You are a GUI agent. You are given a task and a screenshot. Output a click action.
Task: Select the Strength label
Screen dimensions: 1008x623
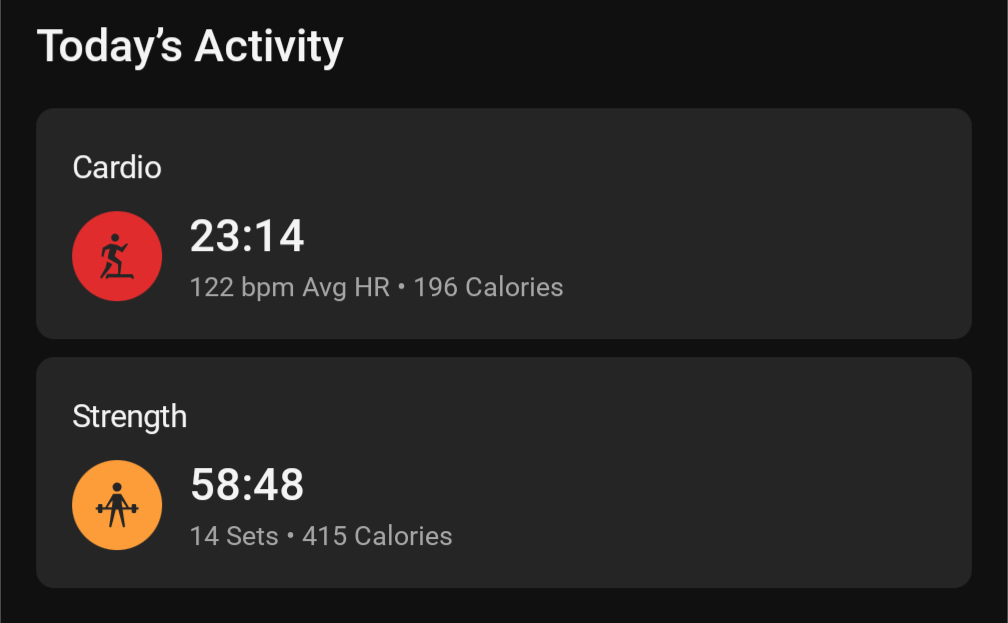(x=130, y=417)
